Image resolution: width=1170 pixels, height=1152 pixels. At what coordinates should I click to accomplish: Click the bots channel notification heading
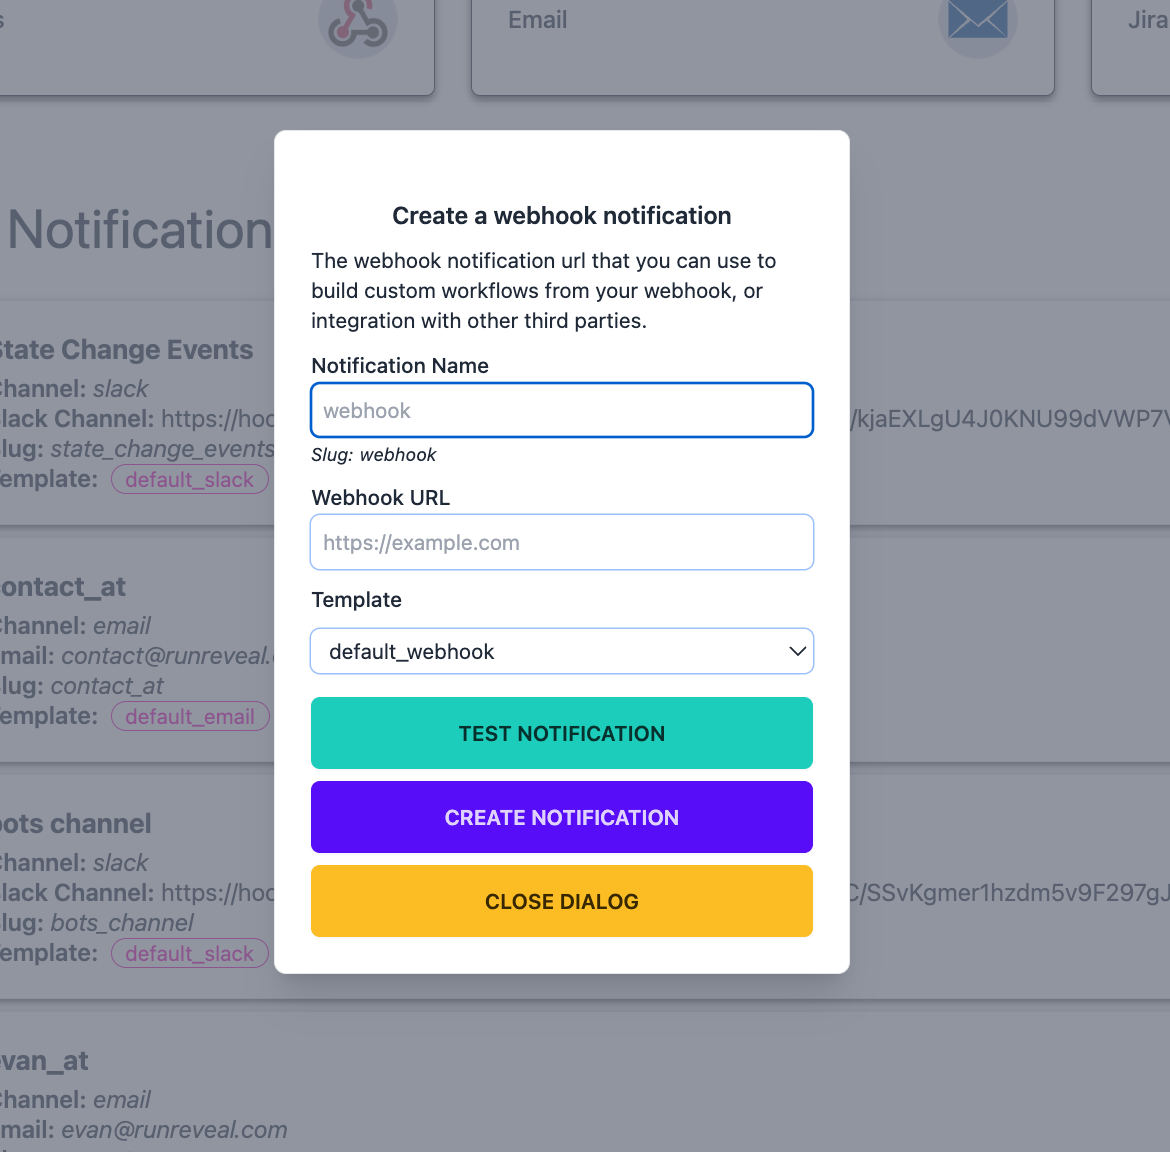pos(76,824)
